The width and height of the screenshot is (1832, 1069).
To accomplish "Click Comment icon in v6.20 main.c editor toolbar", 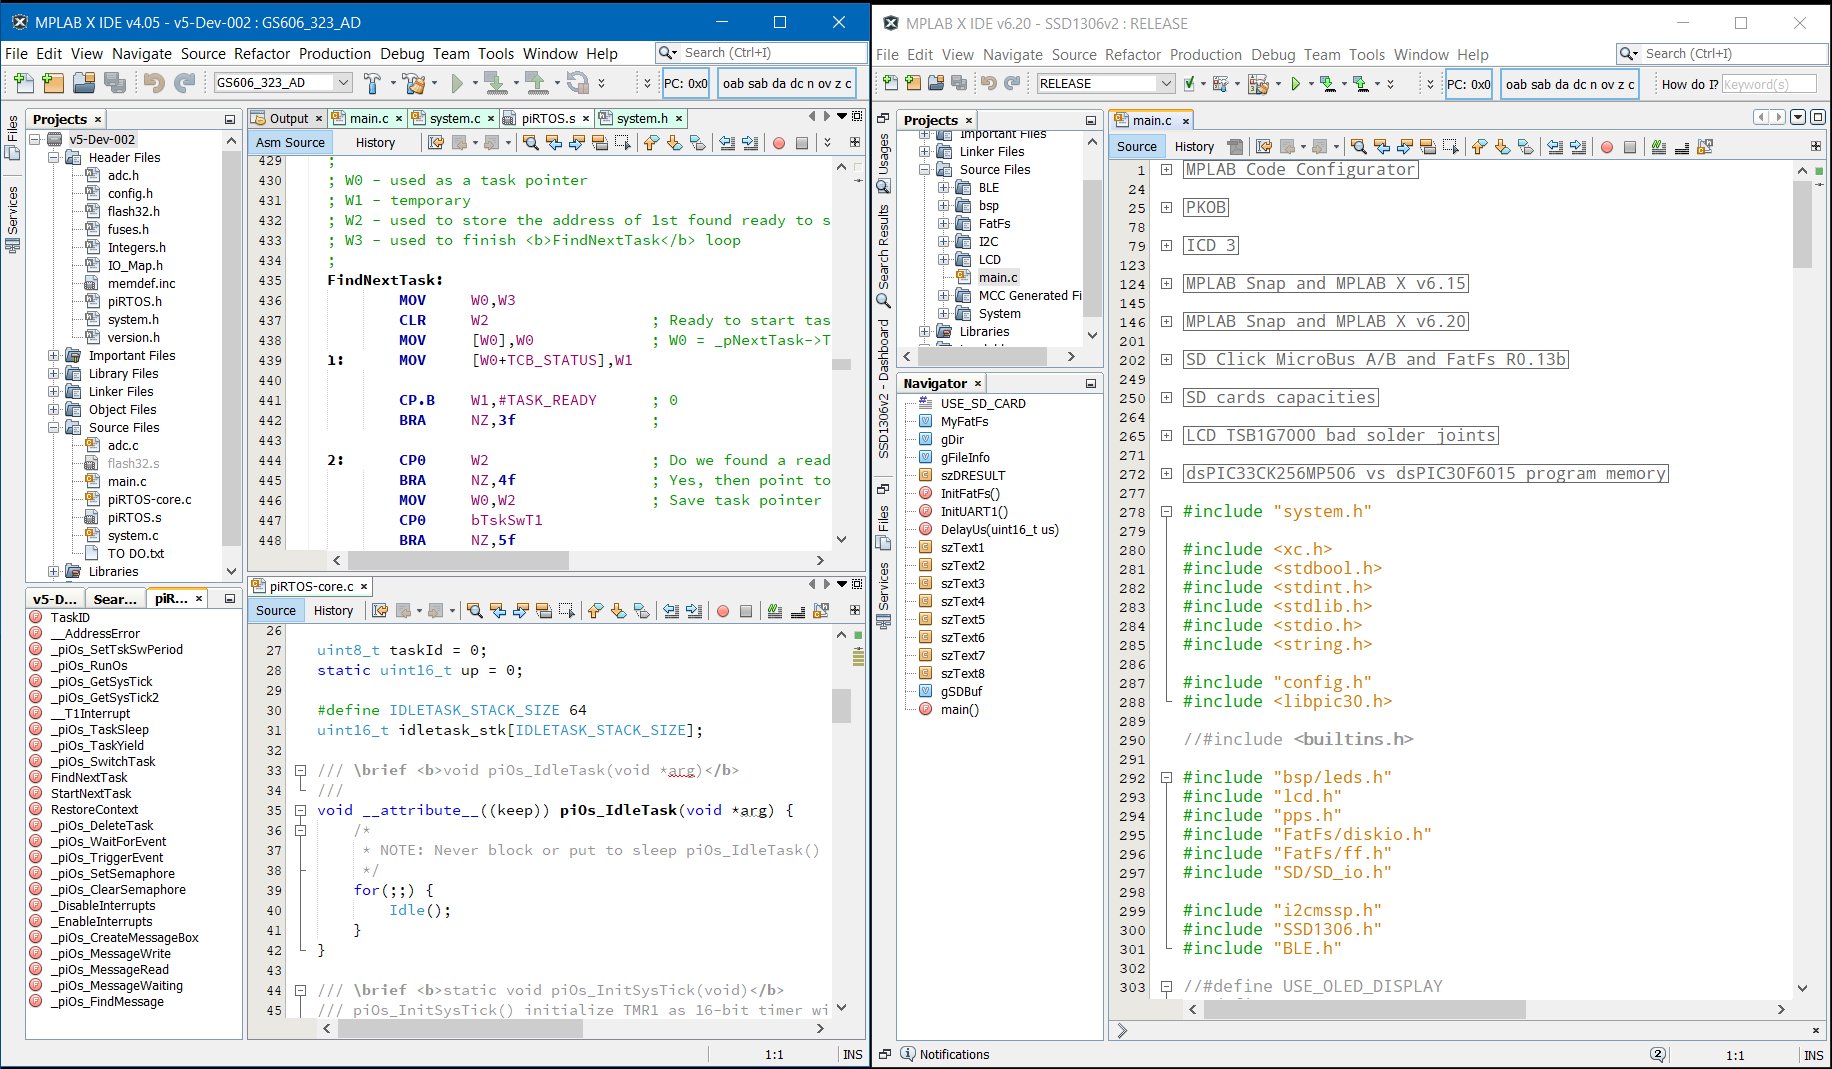I will tap(1659, 147).
